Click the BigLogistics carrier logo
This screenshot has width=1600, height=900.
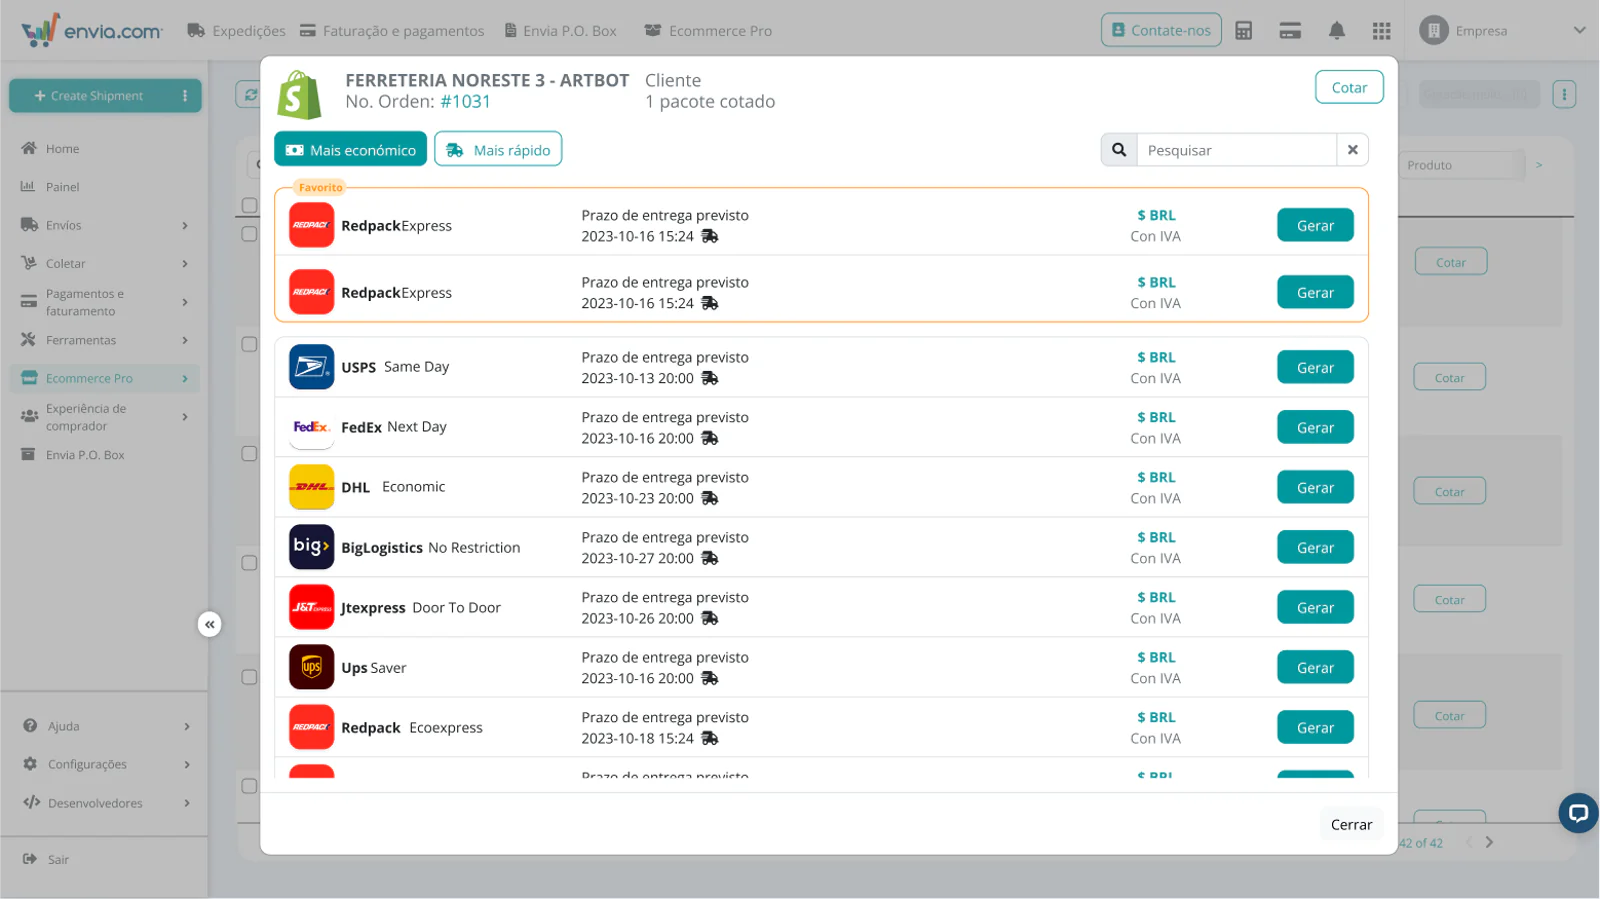coord(311,547)
